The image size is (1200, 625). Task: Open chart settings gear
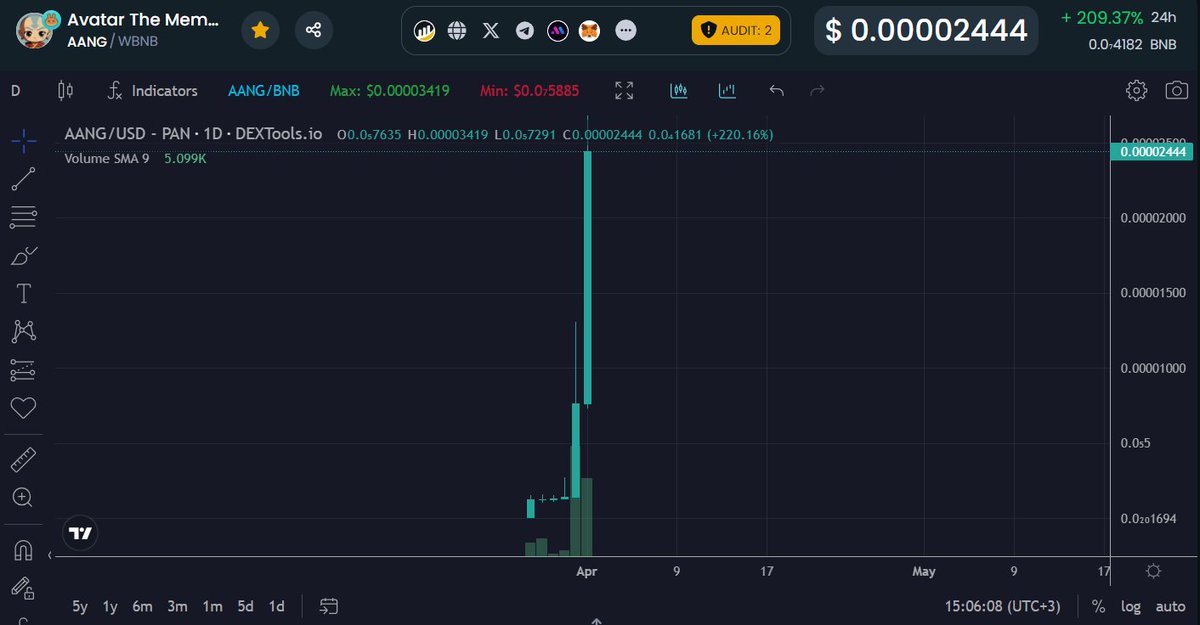(1136, 91)
